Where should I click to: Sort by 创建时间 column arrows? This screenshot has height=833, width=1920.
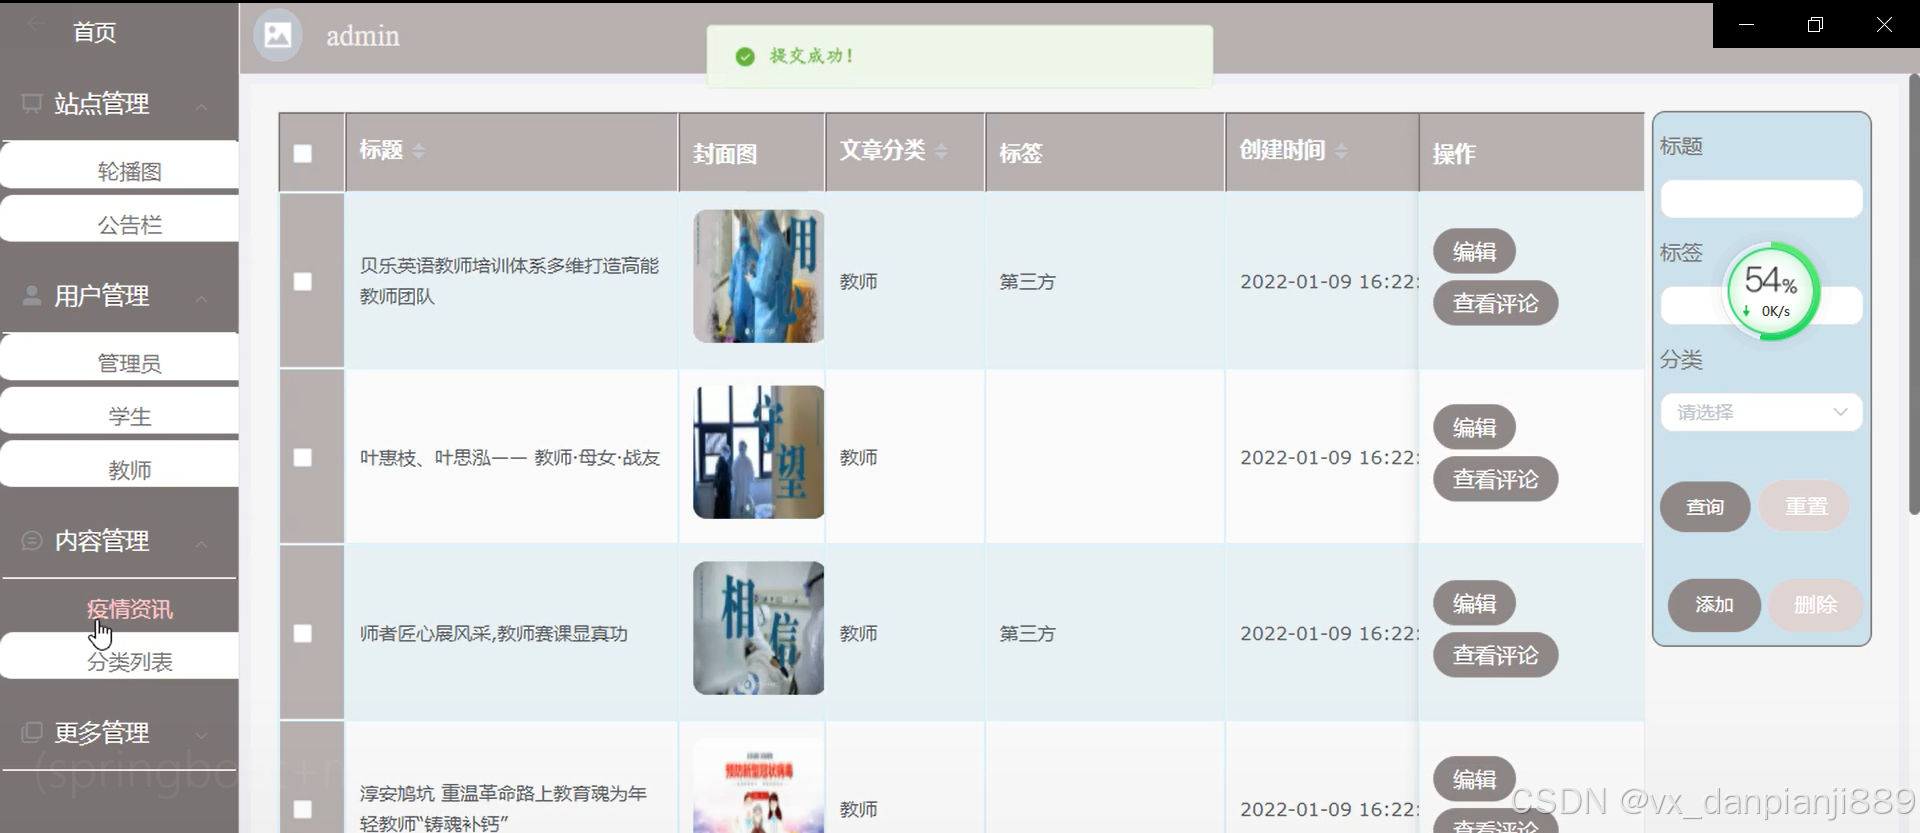[x=1341, y=151]
